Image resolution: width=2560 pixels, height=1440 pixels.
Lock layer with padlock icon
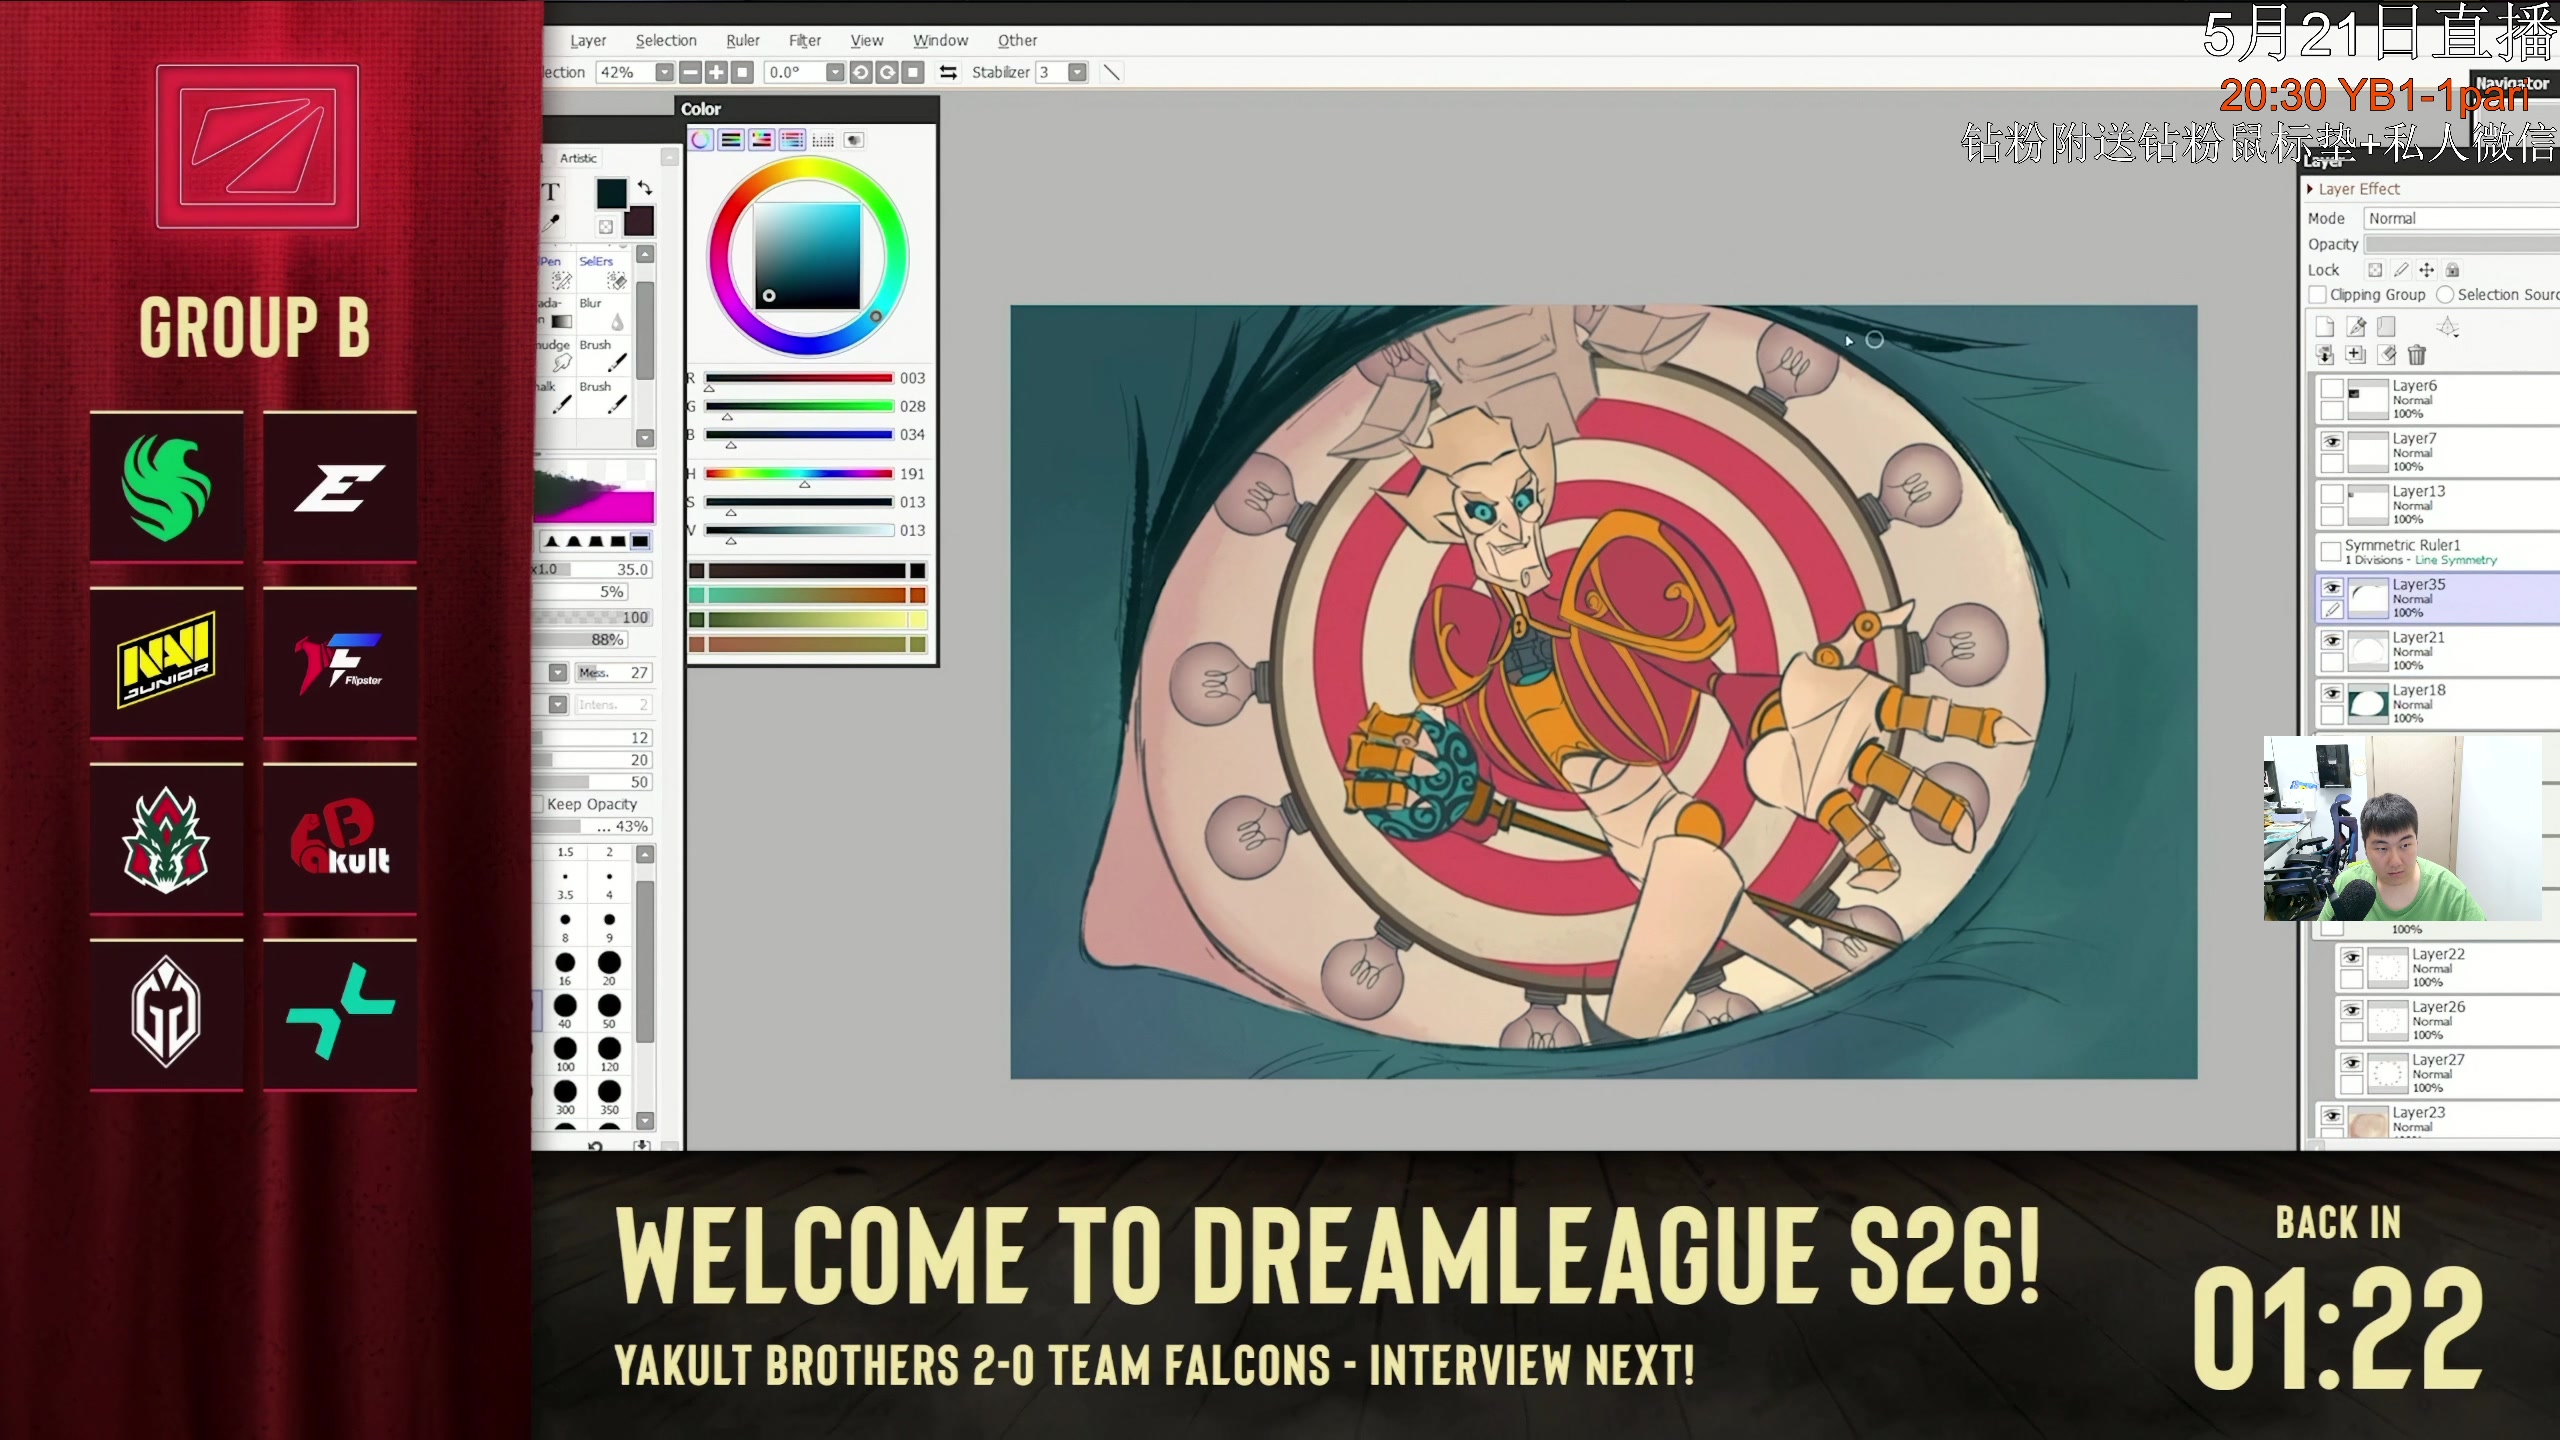pos(2452,270)
